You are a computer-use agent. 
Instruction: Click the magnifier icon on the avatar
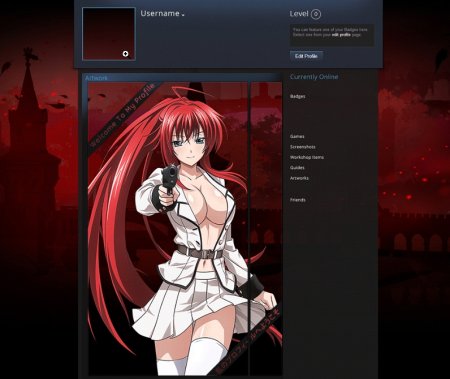click(x=126, y=54)
